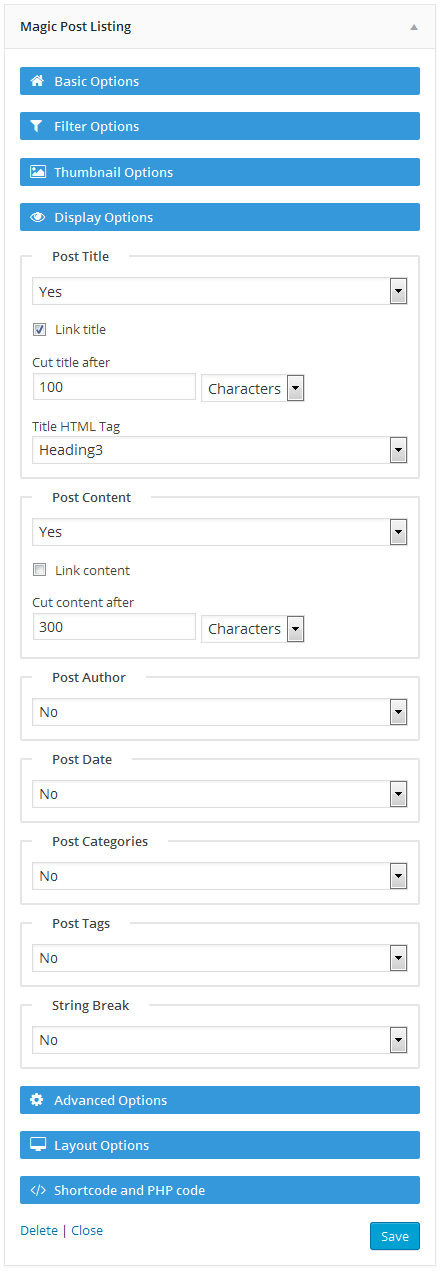Viewport: 440px width, 1271px height.
Task: Change Characters unit for cut content
Action: point(253,628)
